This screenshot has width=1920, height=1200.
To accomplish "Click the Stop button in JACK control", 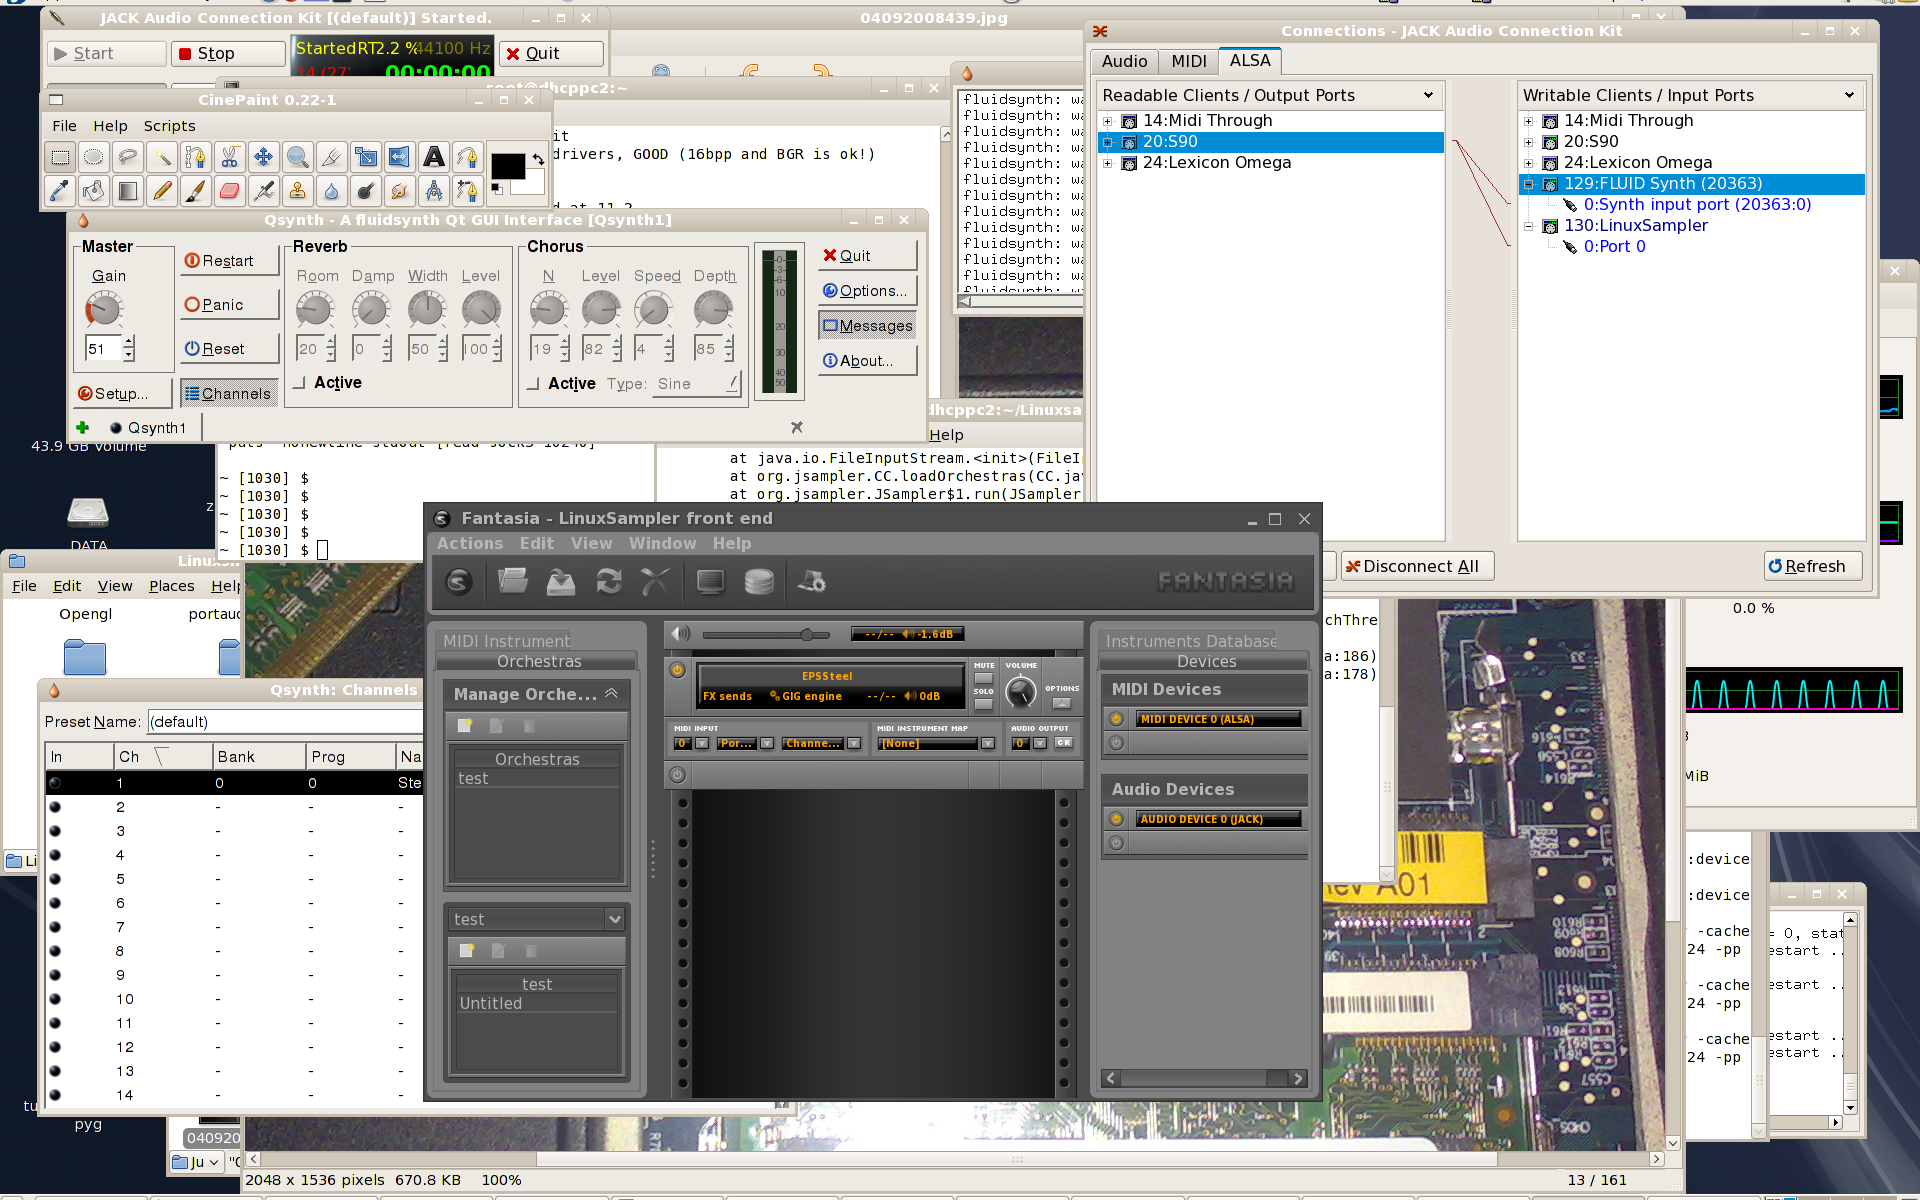I will click(228, 53).
